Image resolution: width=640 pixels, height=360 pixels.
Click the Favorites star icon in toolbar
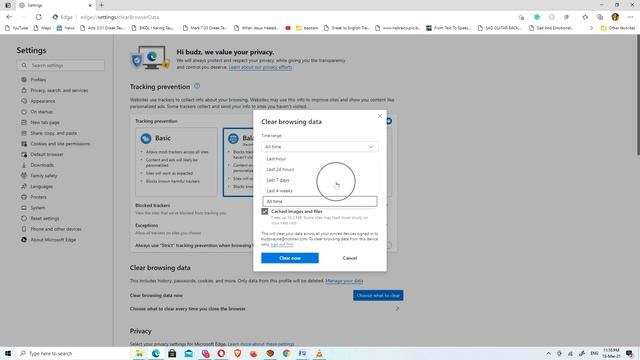585,17
